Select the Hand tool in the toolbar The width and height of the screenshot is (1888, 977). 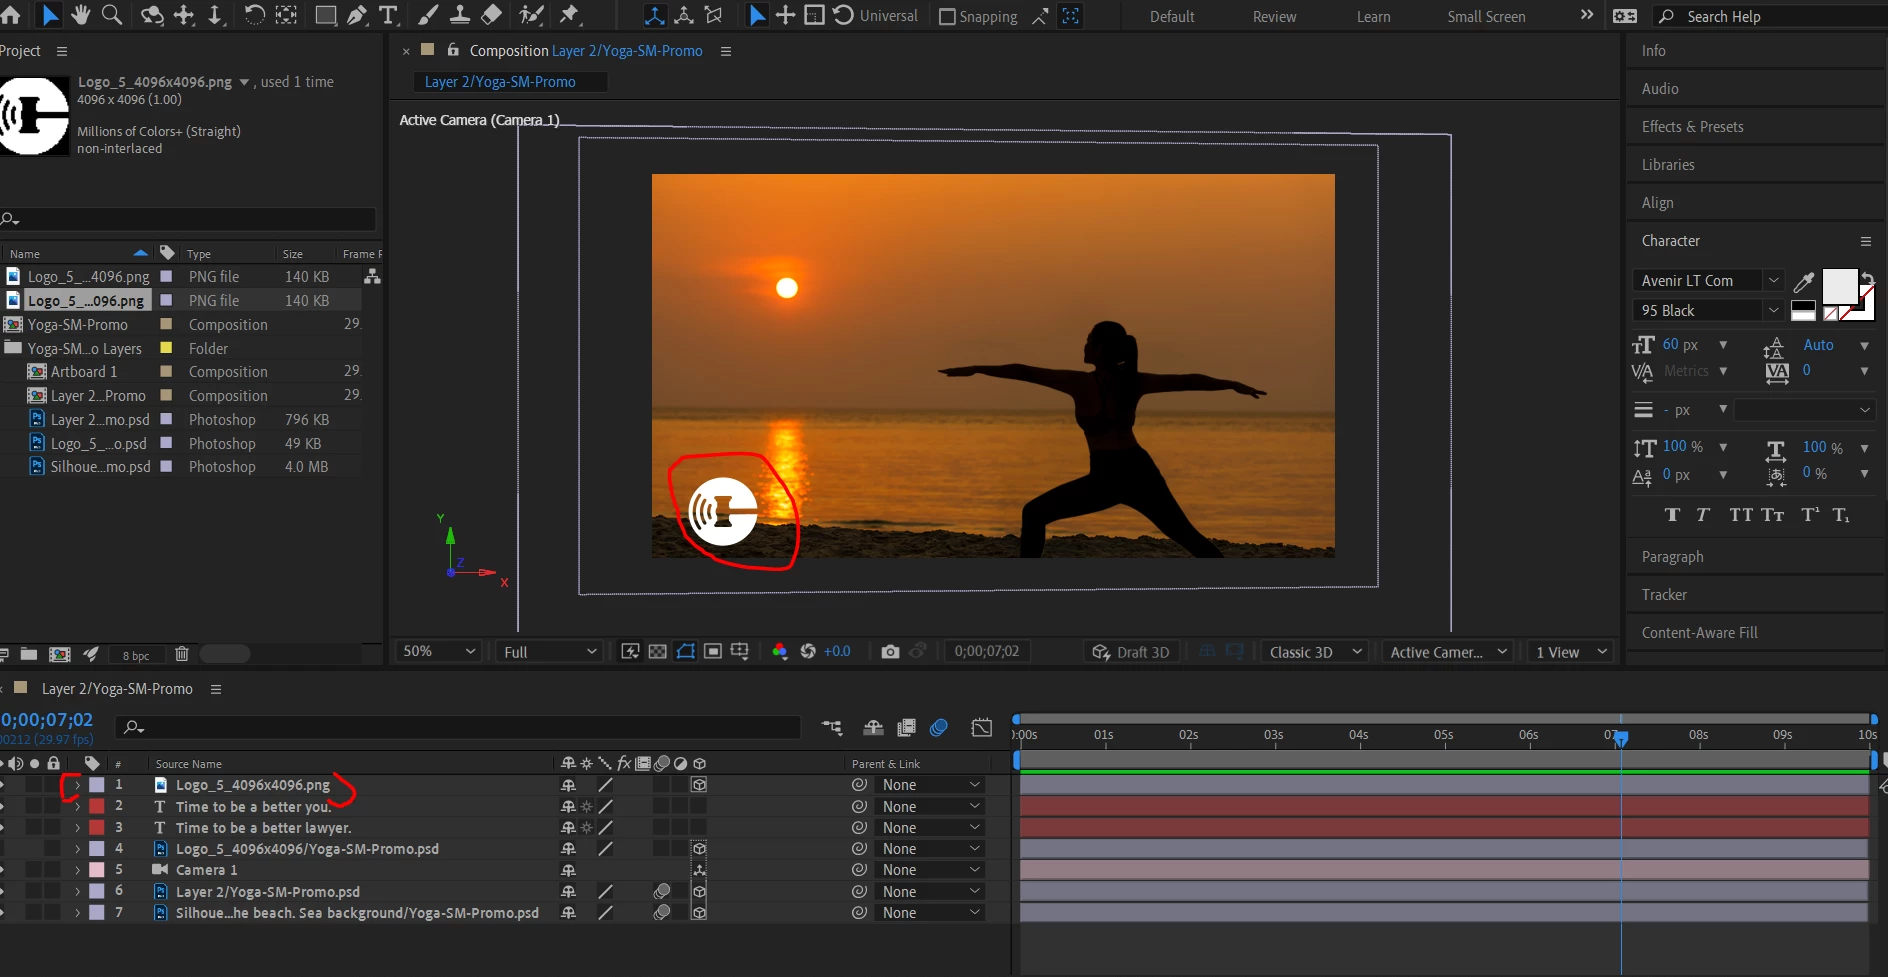coord(80,15)
